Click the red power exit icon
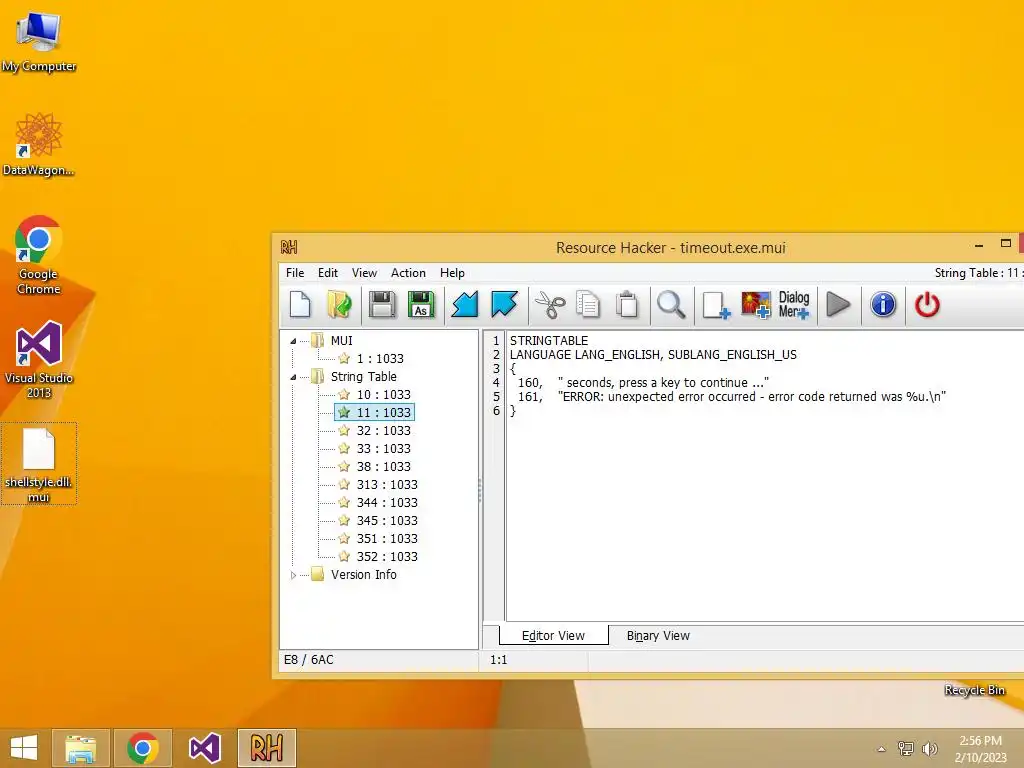1024x768 pixels. tap(927, 305)
